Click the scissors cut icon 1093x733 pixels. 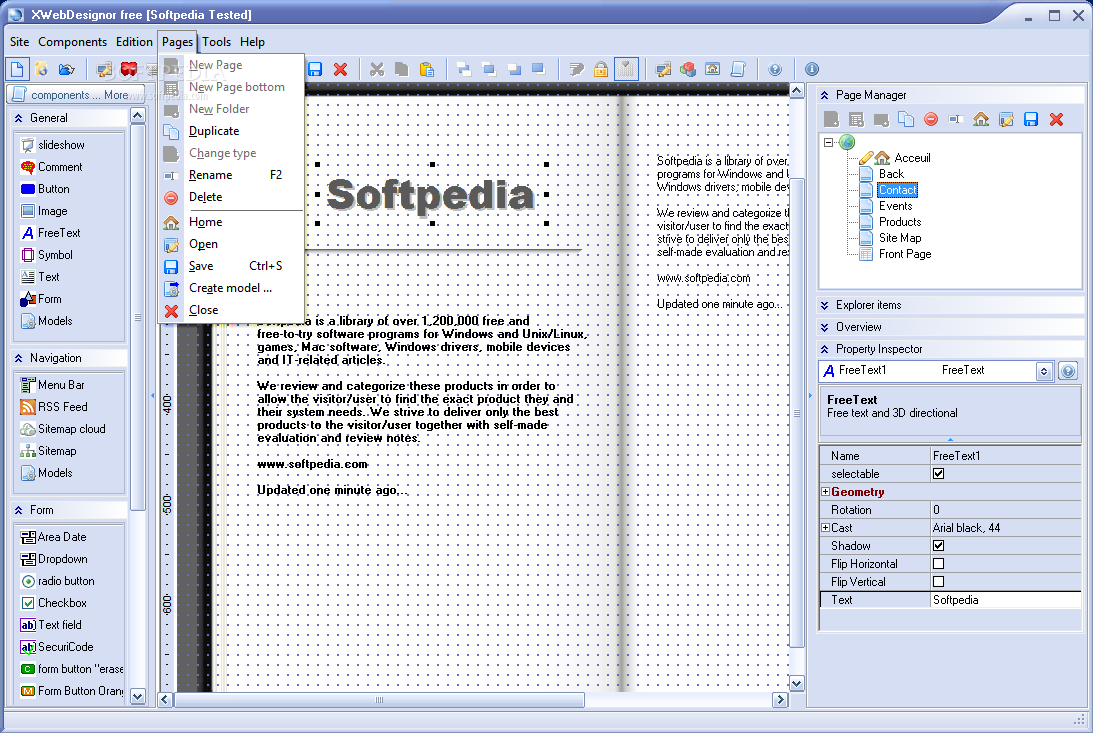point(377,69)
